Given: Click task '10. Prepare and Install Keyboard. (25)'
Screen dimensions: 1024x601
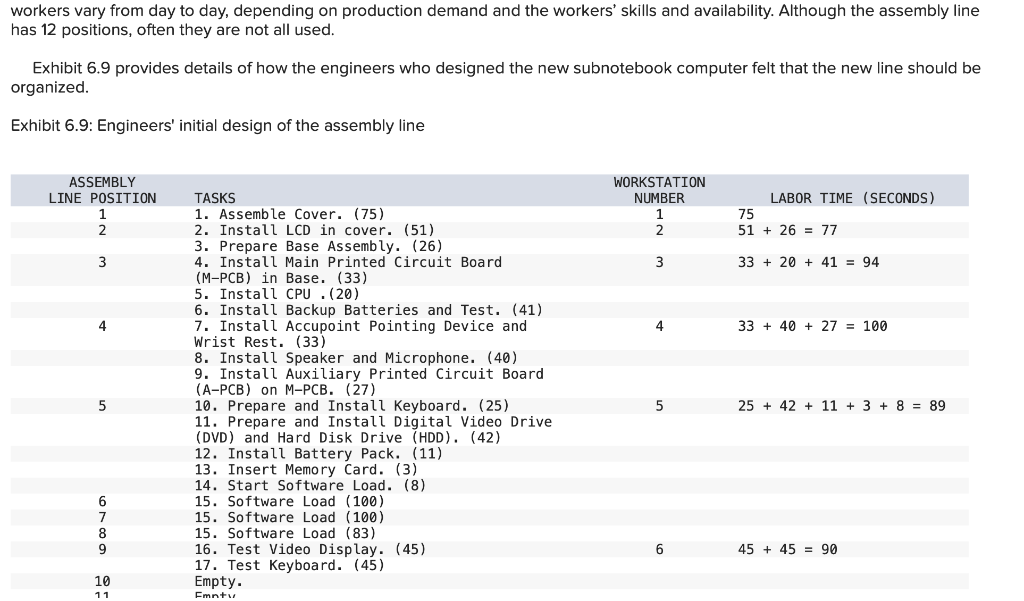Looking at the screenshot, I should tap(352, 406).
